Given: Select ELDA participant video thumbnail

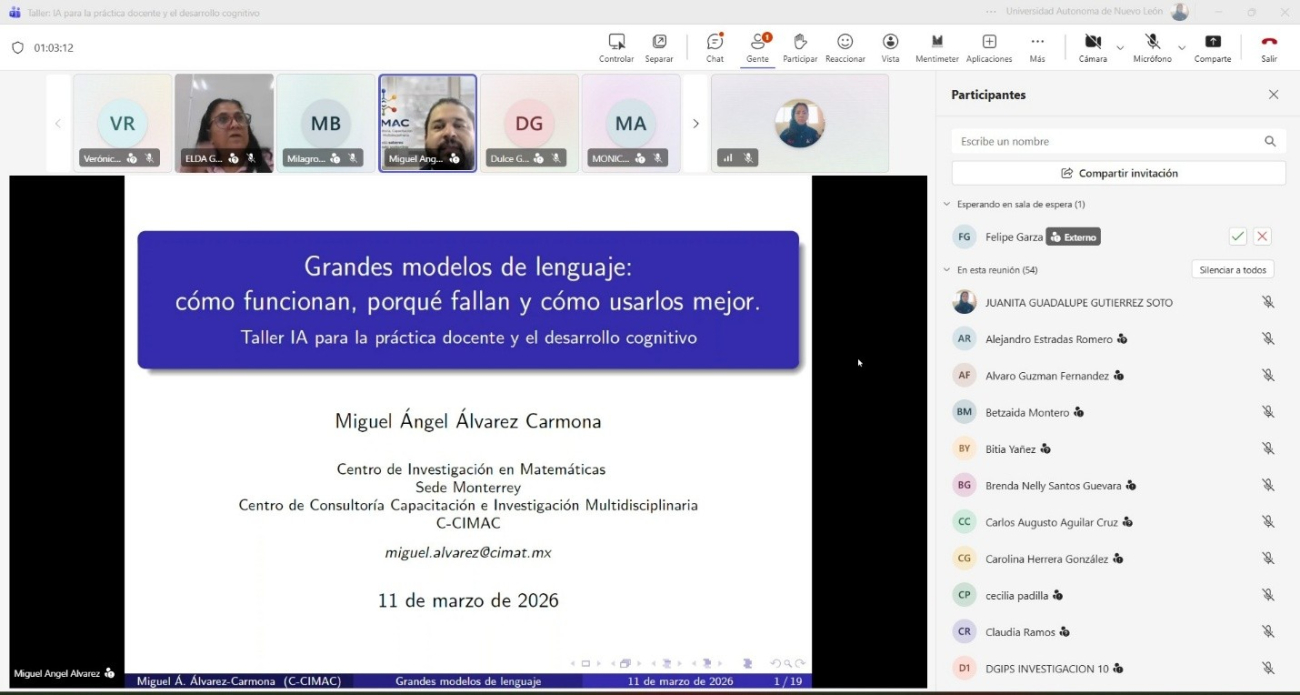Looking at the screenshot, I should 224,122.
